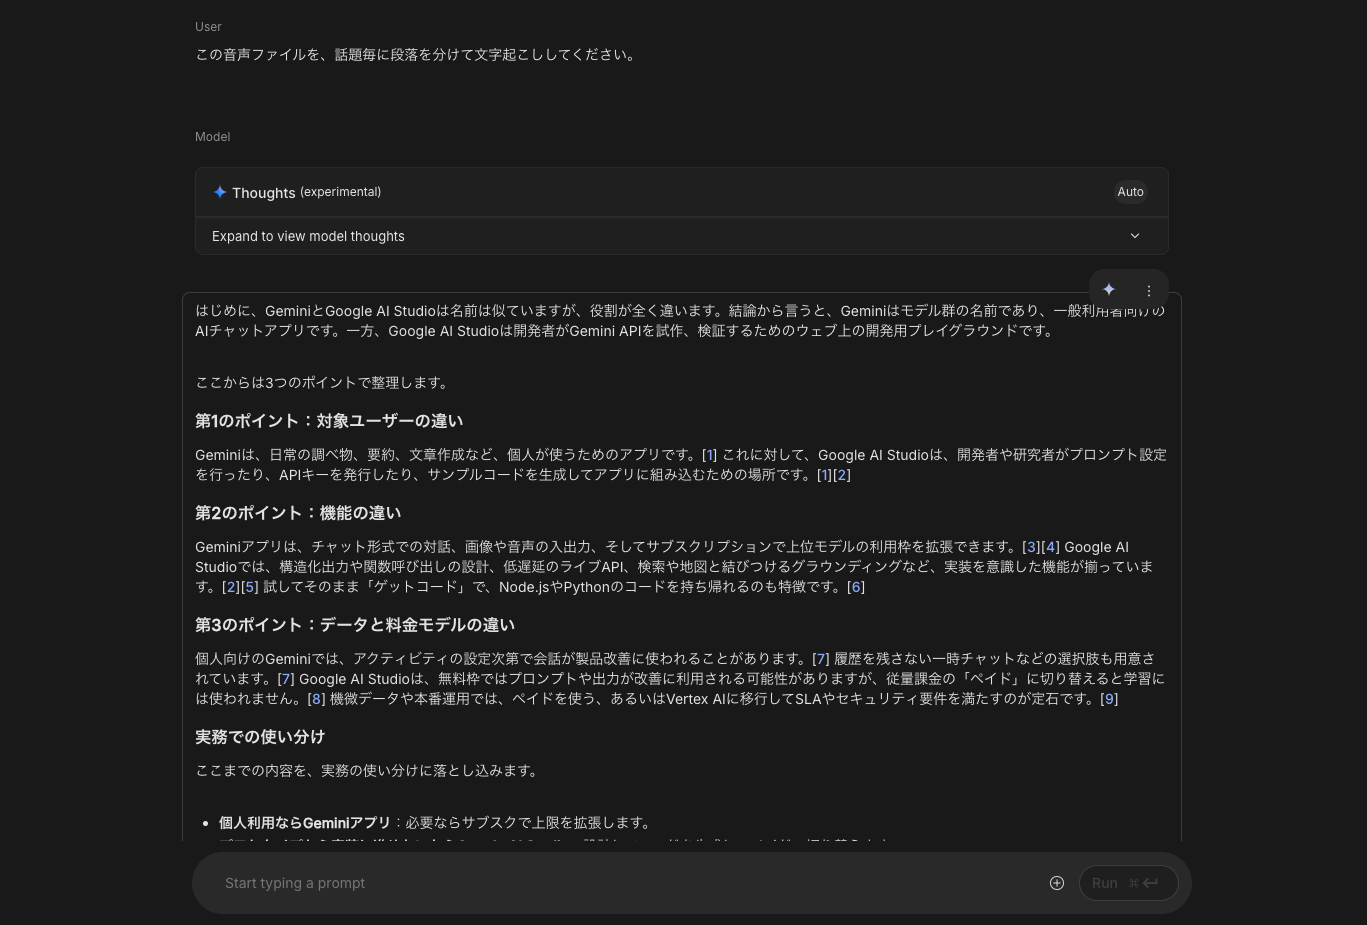Open the three-dot overflow menu on the response
The width and height of the screenshot is (1367, 925).
pos(1149,290)
